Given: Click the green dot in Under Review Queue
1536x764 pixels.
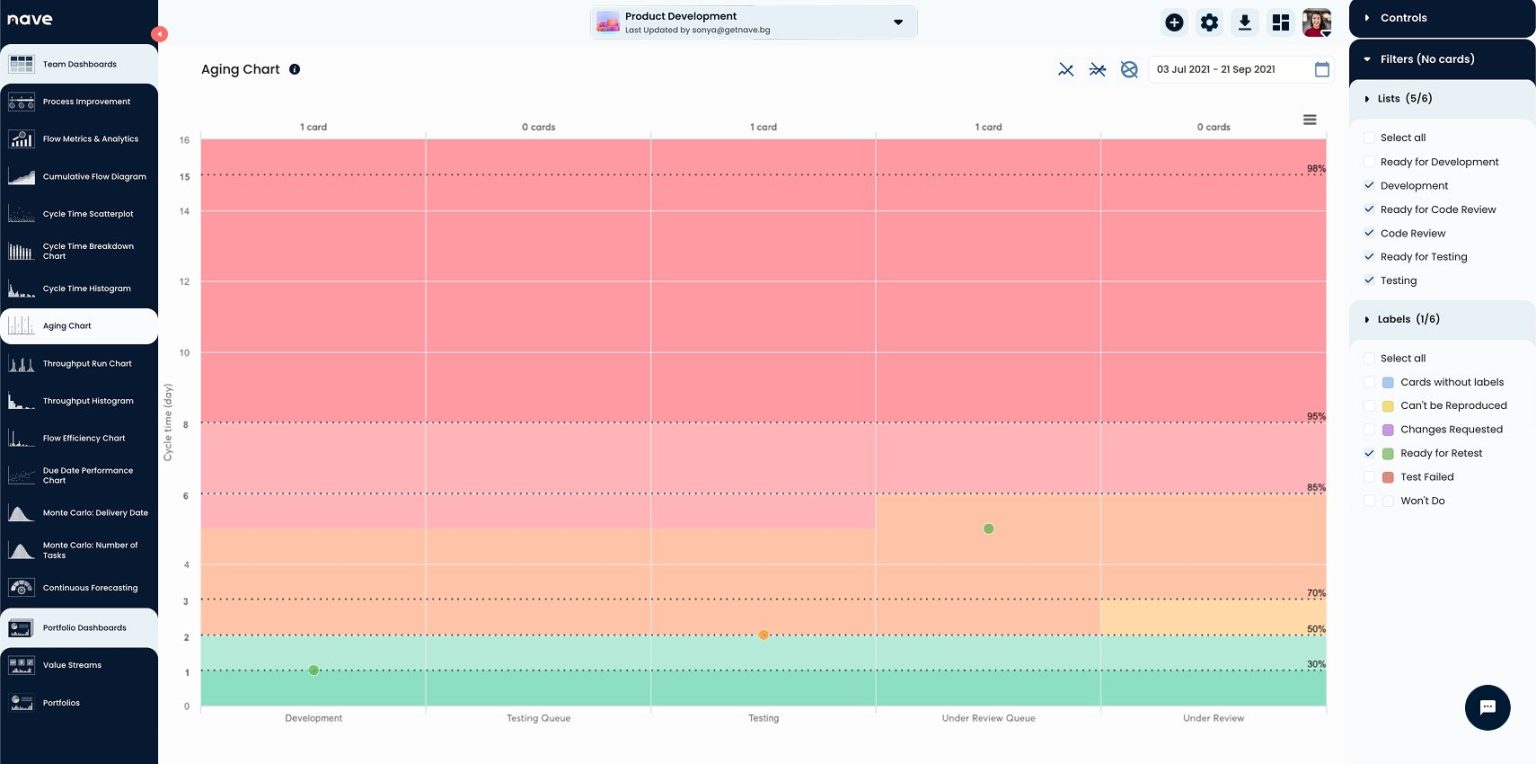Looking at the screenshot, I should (988, 529).
